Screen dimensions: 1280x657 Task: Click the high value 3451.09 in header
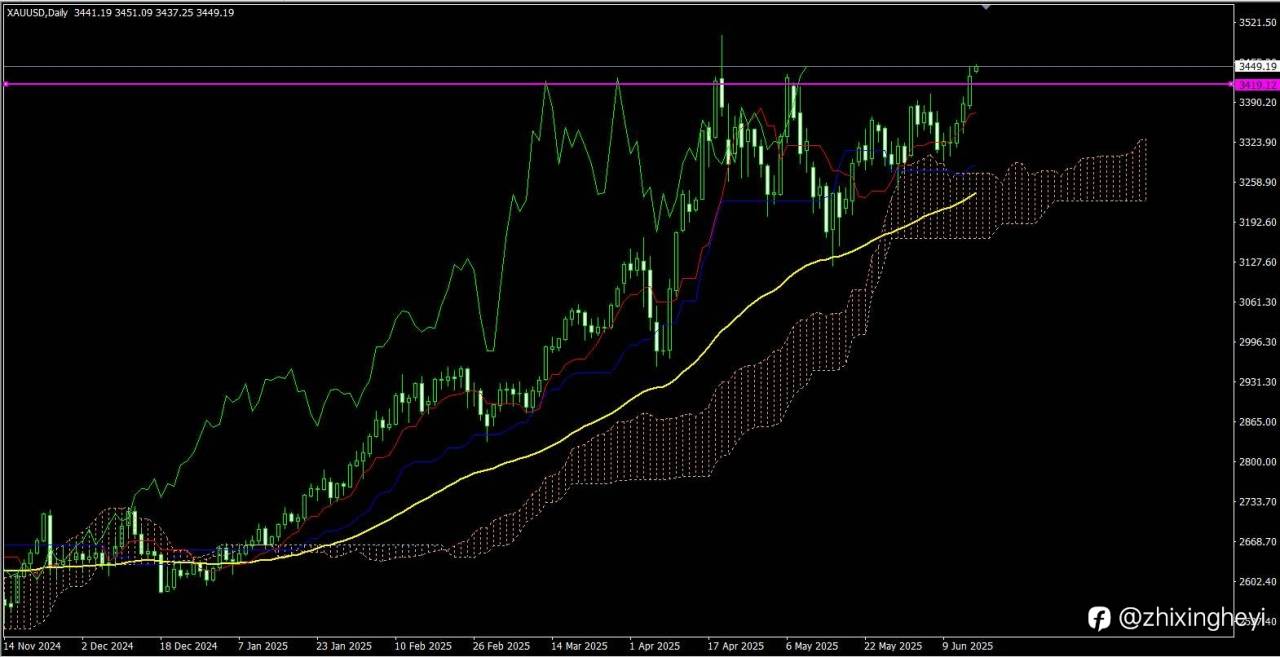click(134, 12)
